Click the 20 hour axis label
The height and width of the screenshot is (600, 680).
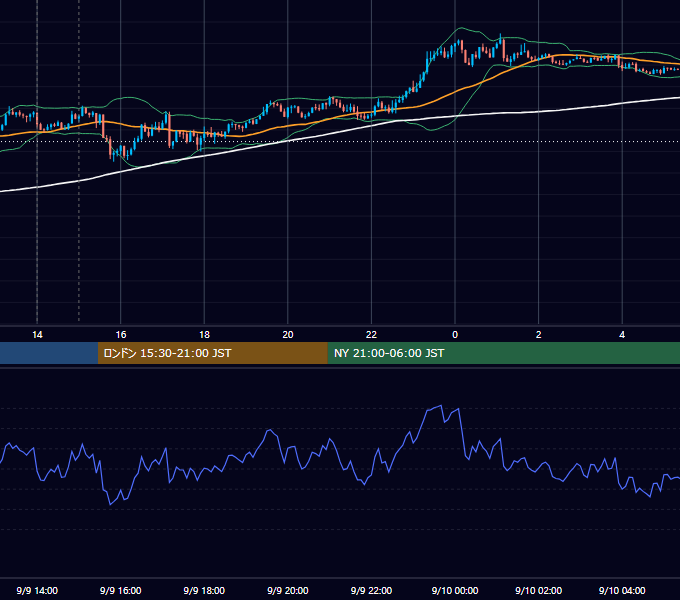[288, 335]
